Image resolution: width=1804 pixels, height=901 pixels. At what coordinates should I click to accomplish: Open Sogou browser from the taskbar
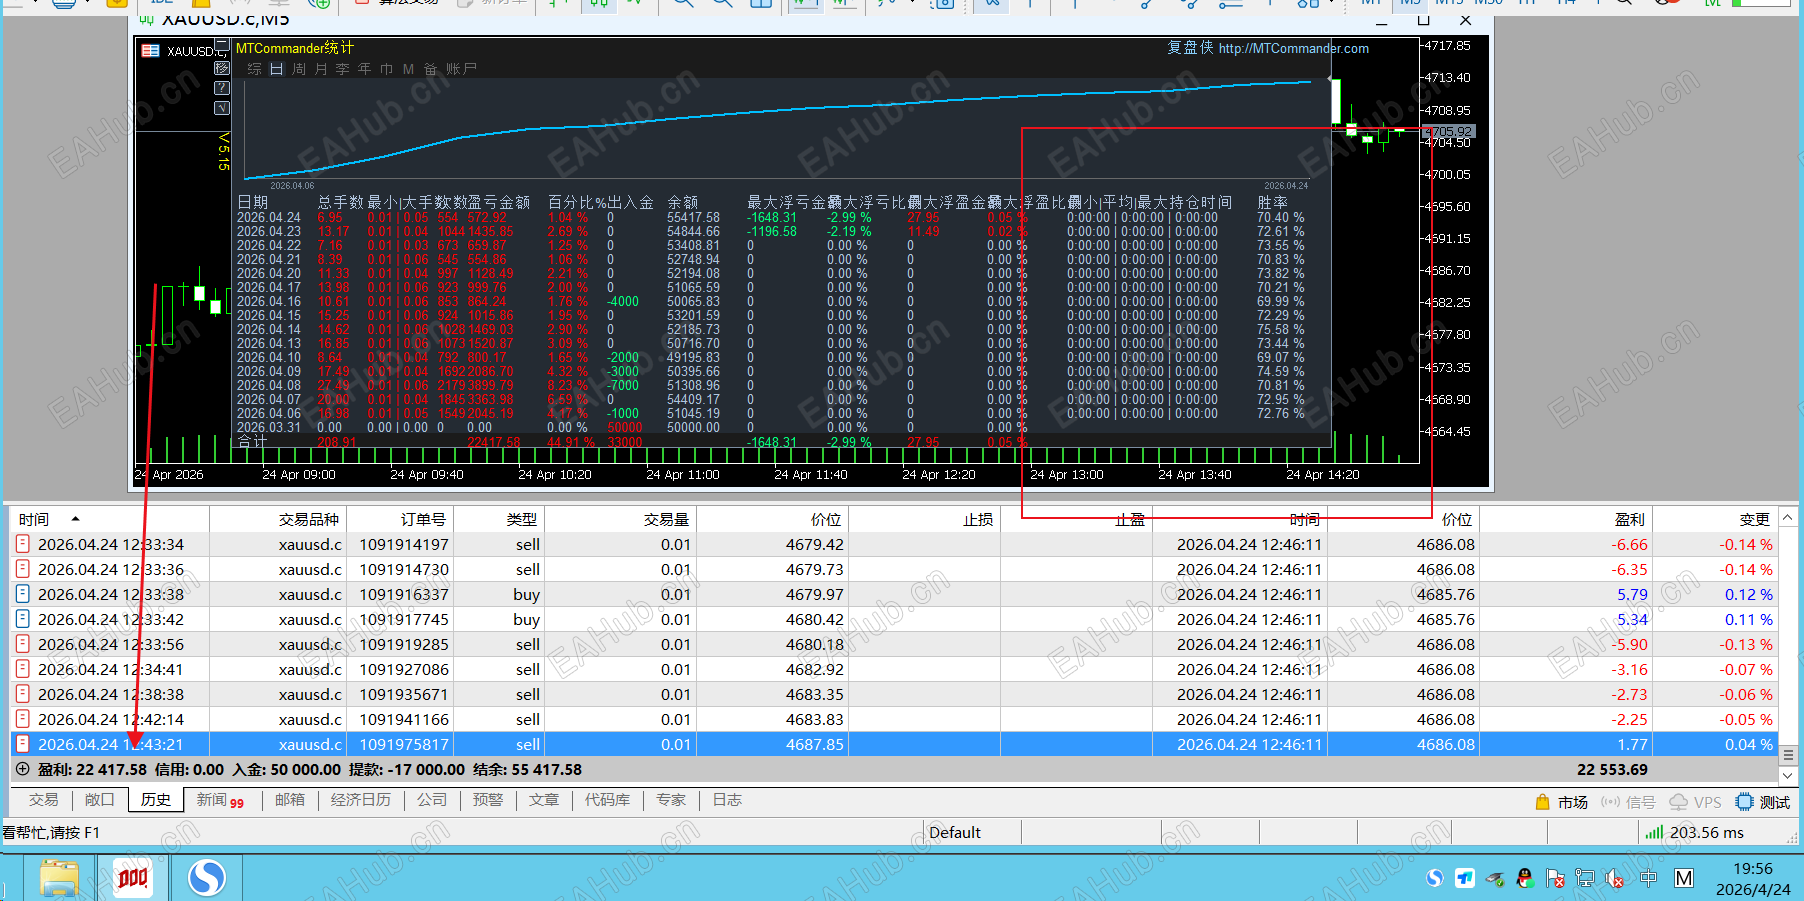tap(207, 878)
